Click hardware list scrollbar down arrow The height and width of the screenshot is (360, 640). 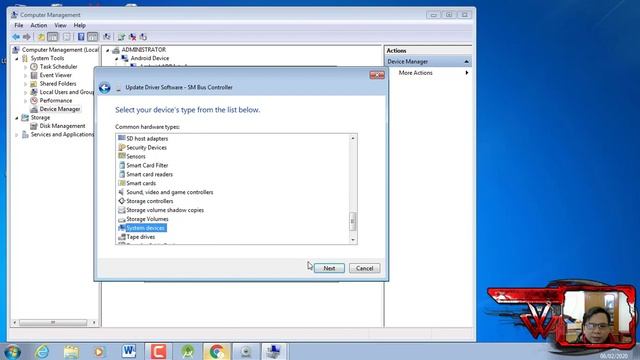353,240
